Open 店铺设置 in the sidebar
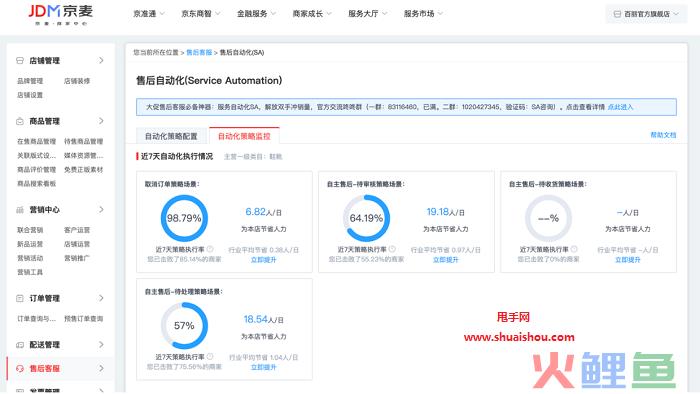This screenshot has width=700, height=394. 30,95
